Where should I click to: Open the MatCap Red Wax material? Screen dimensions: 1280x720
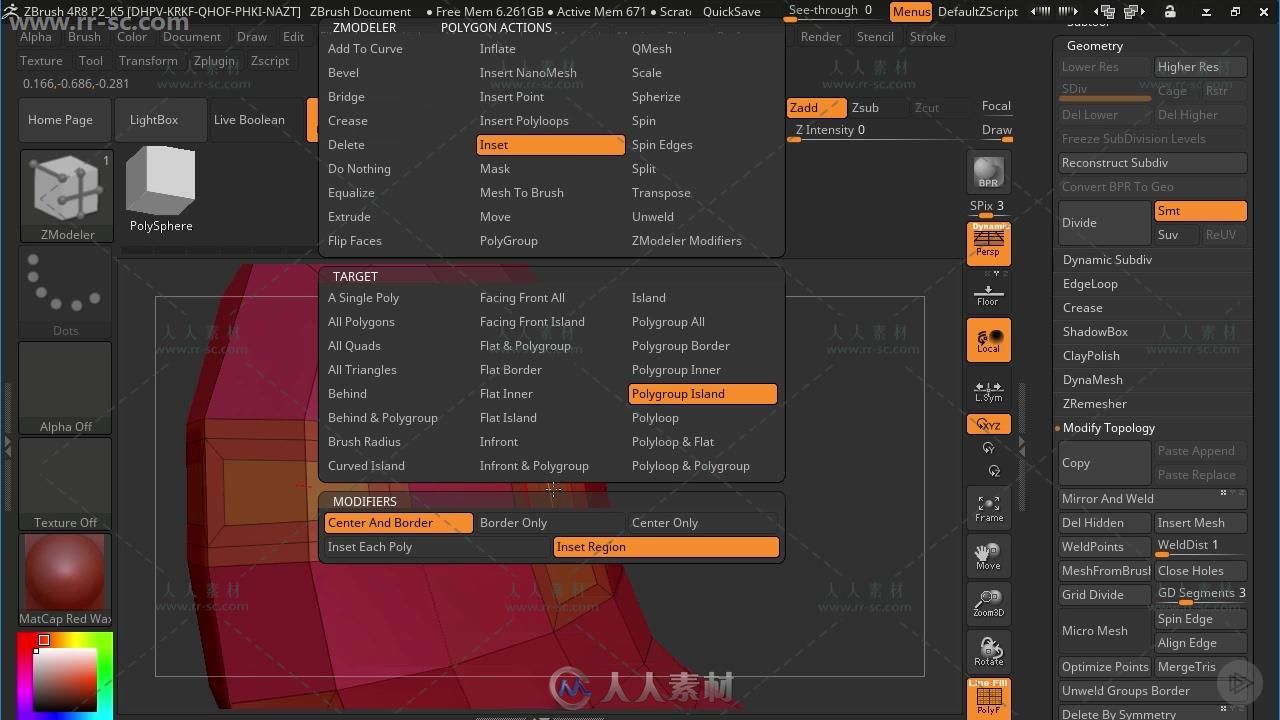(x=65, y=580)
